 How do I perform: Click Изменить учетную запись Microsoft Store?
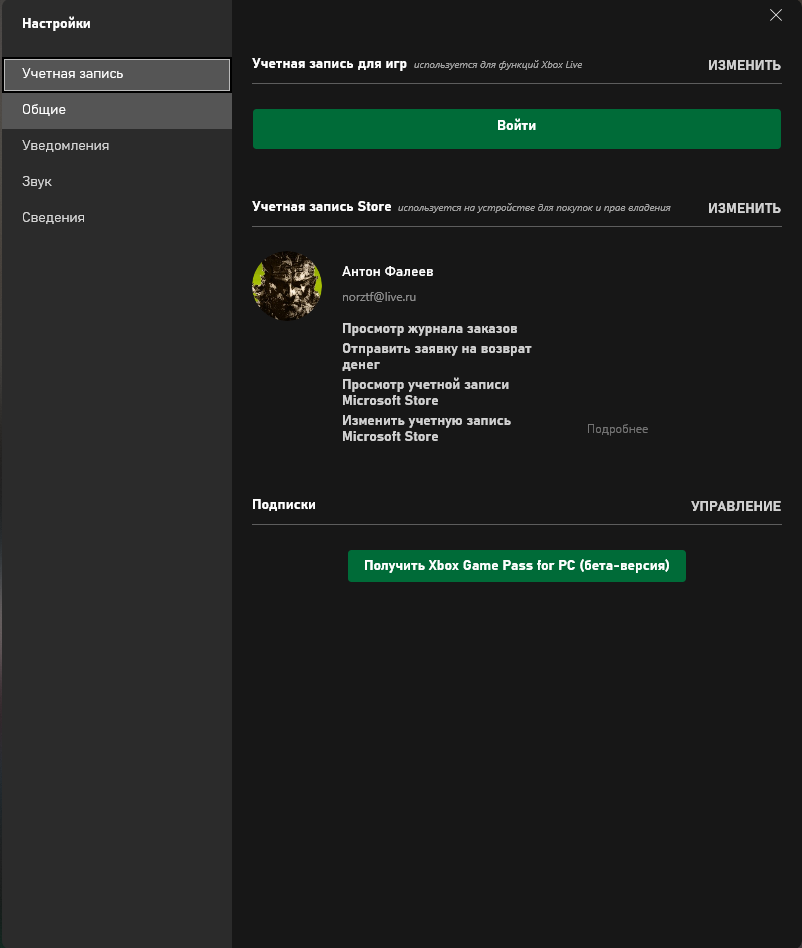(x=426, y=429)
